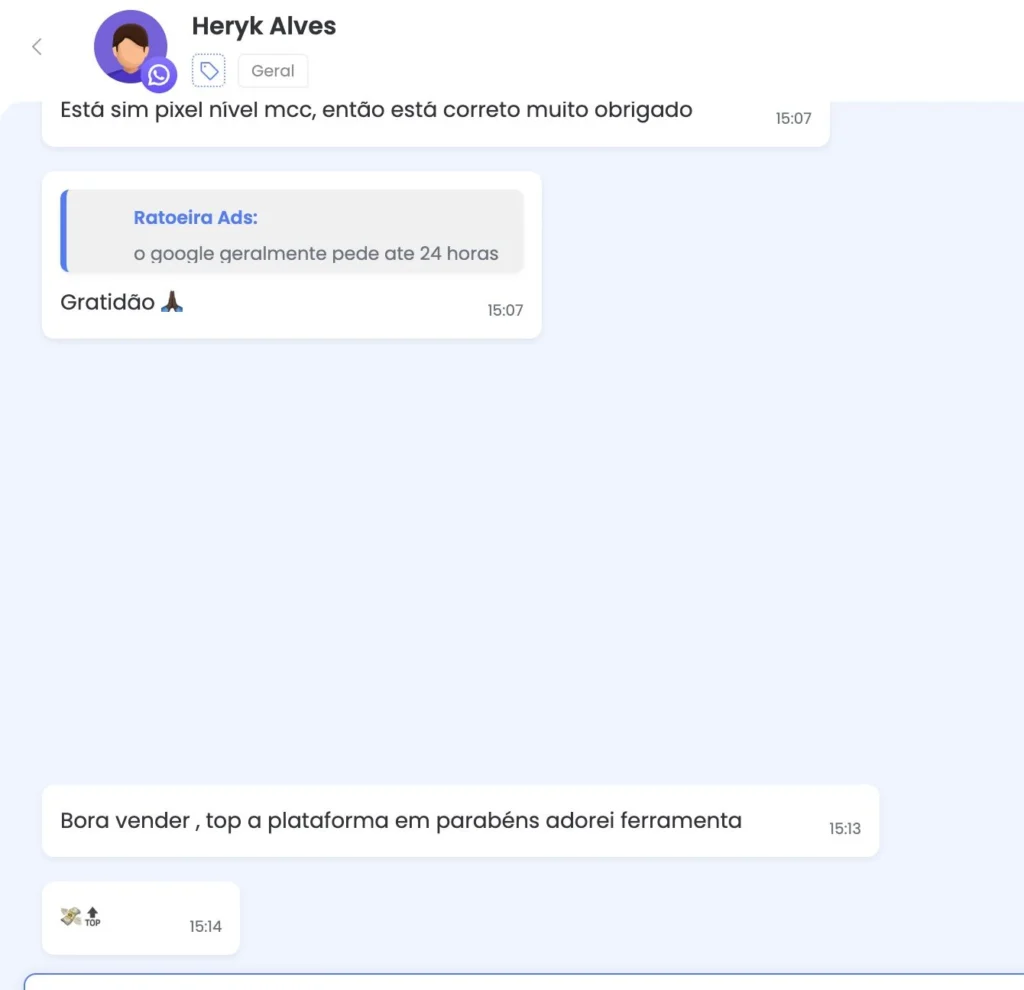Image resolution: width=1024 pixels, height=990 pixels.
Task: Add a tag with the tag icon
Action: tap(208, 71)
